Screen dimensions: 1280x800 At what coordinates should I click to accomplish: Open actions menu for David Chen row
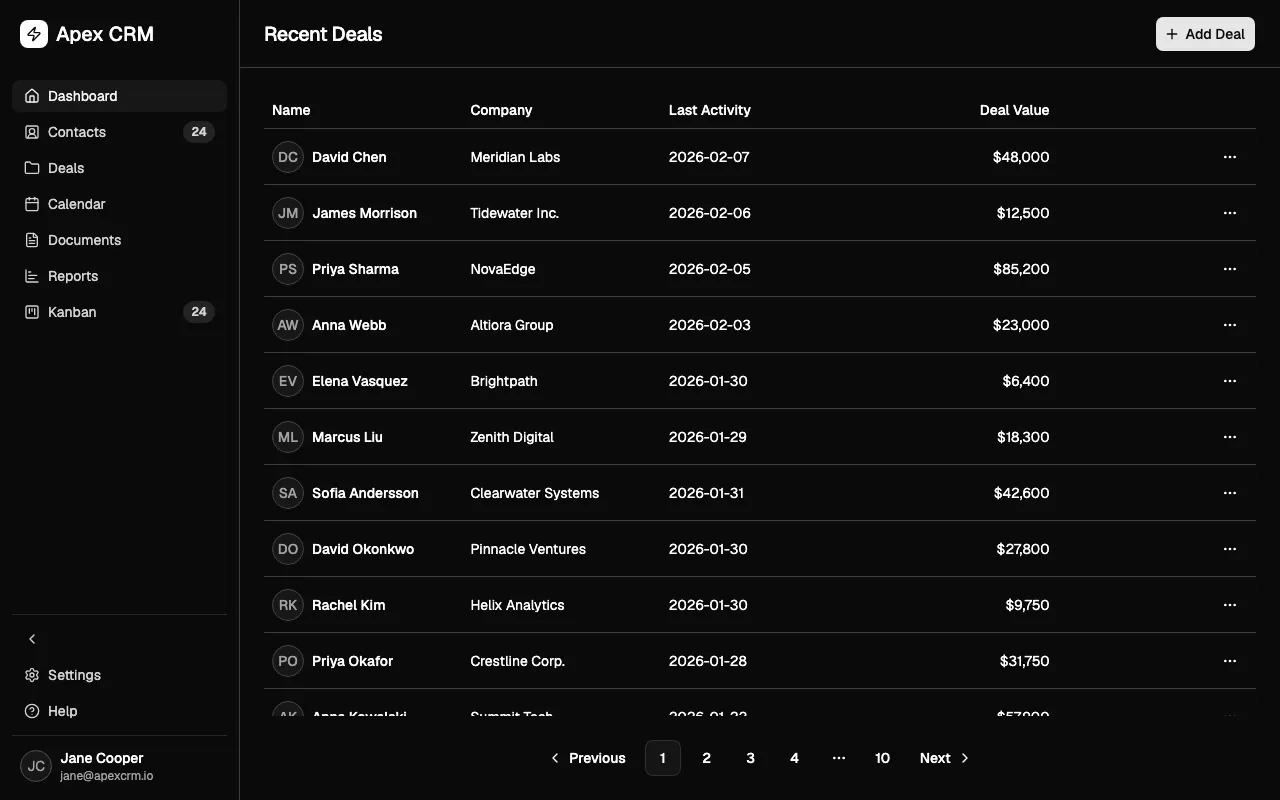pos(1230,157)
